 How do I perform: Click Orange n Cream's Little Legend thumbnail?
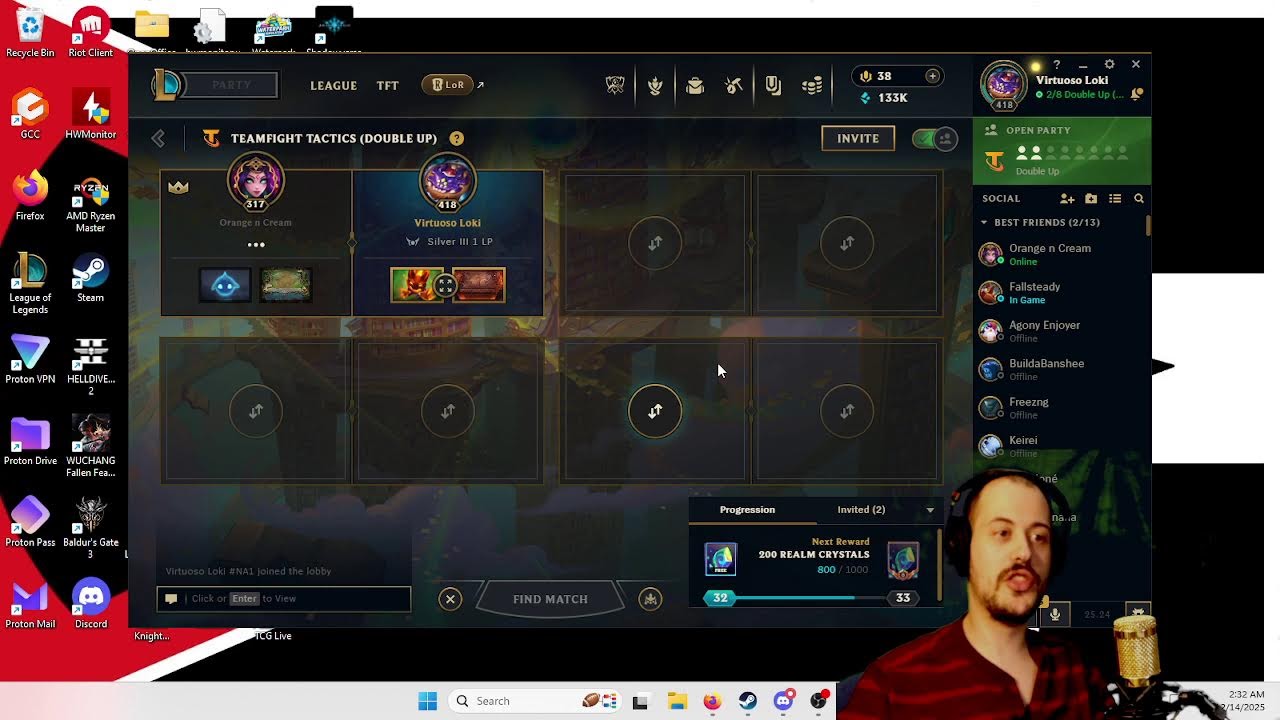tap(225, 286)
